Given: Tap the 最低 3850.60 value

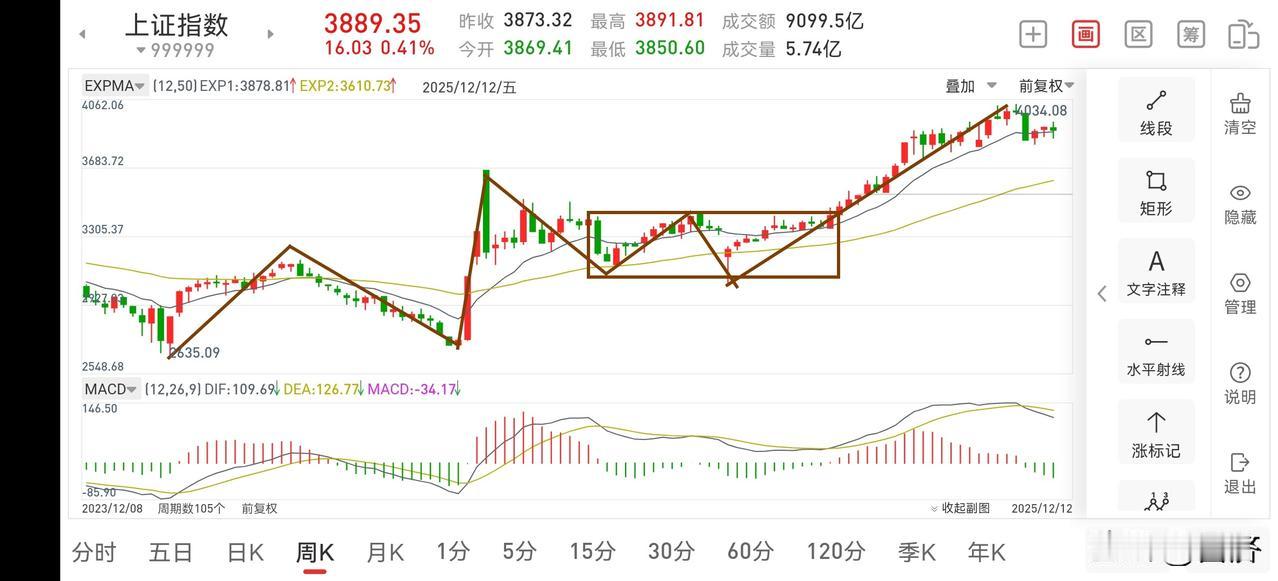Looking at the screenshot, I should tap(669, 48).
